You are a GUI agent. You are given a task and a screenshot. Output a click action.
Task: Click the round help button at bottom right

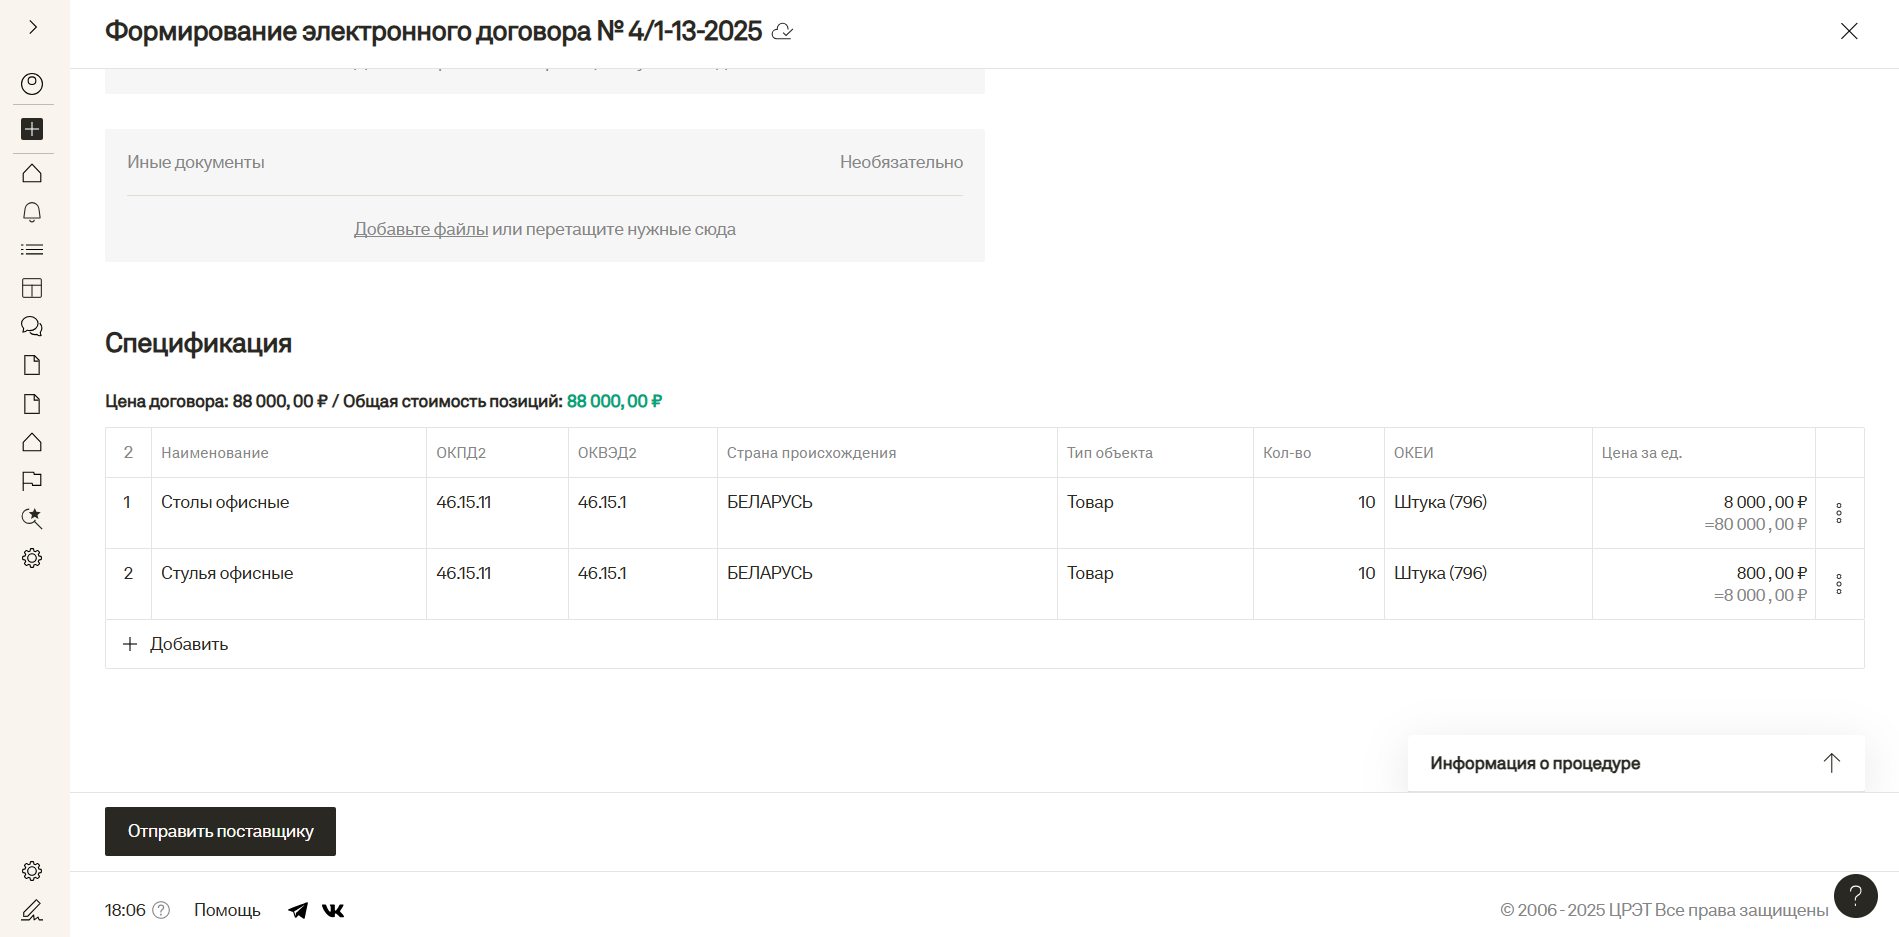(1855, 896)
